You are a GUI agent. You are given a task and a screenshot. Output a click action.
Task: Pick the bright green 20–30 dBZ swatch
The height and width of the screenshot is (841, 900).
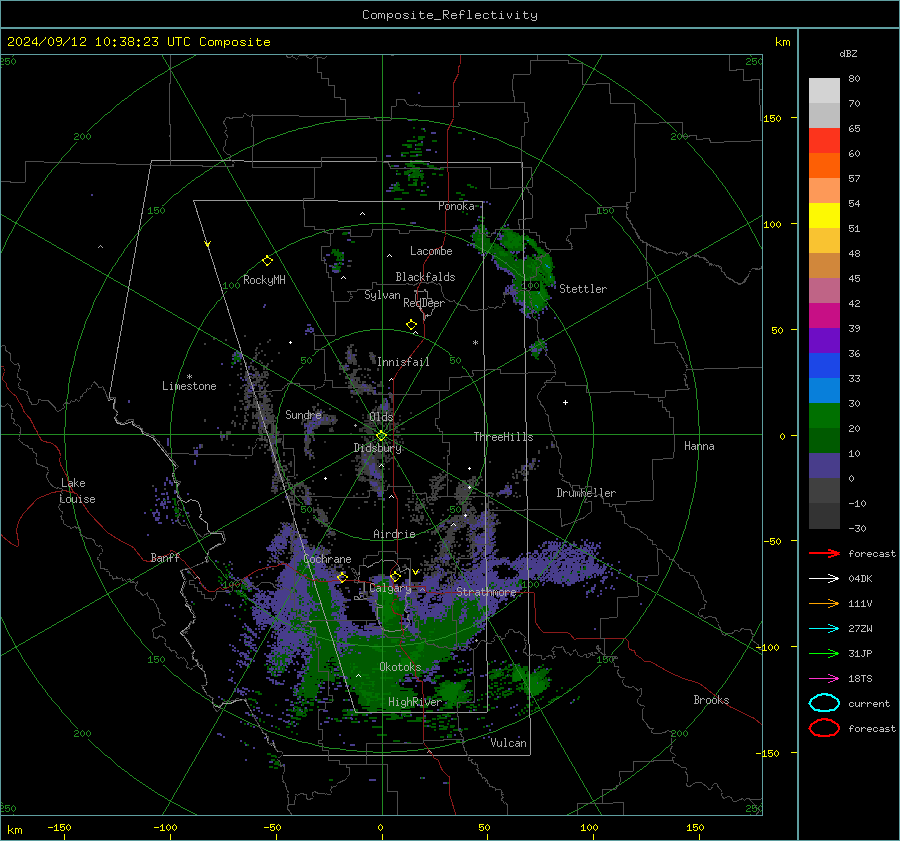(824, 416)
